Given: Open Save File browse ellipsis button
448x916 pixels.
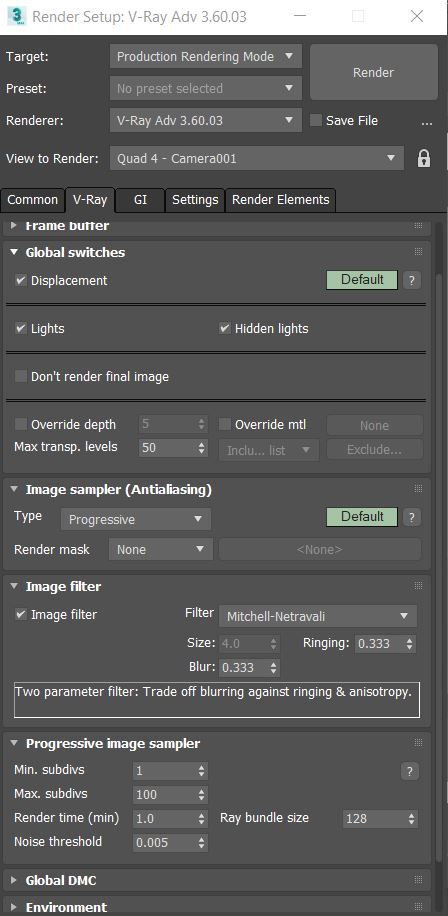Looking at the screenshot, I should (427, 122).
